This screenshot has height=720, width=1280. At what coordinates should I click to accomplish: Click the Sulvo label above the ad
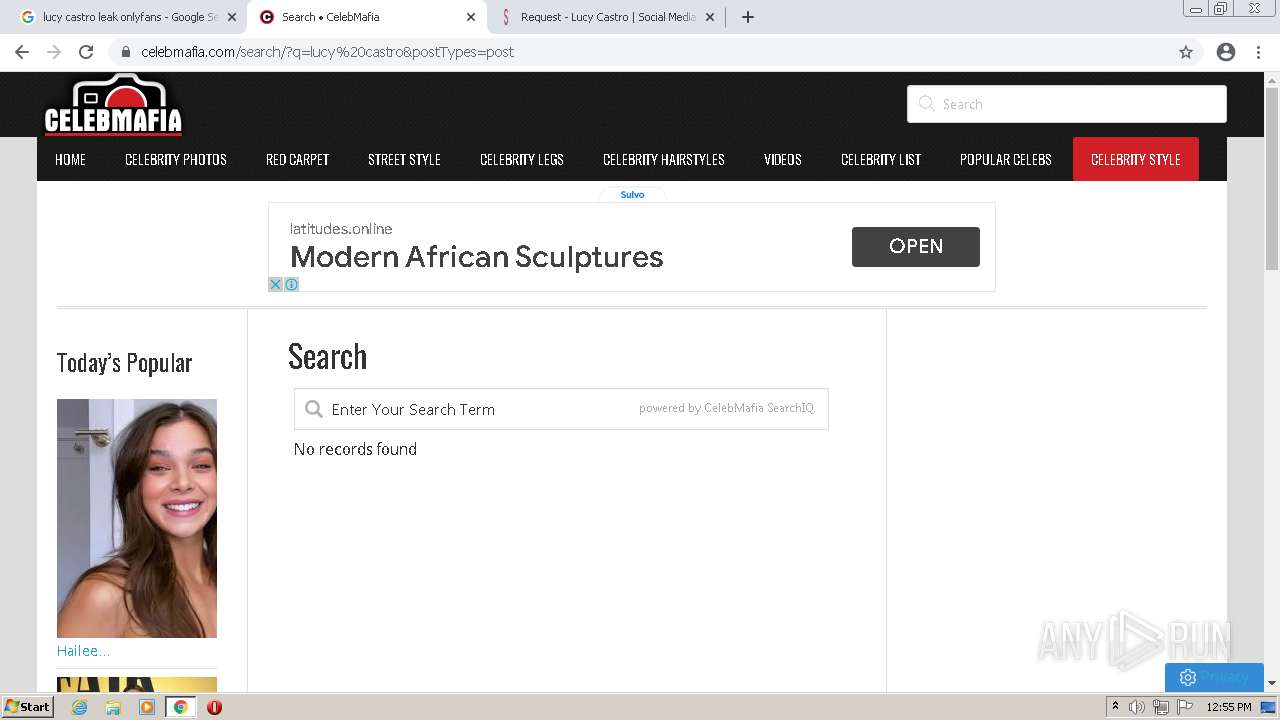632,194
